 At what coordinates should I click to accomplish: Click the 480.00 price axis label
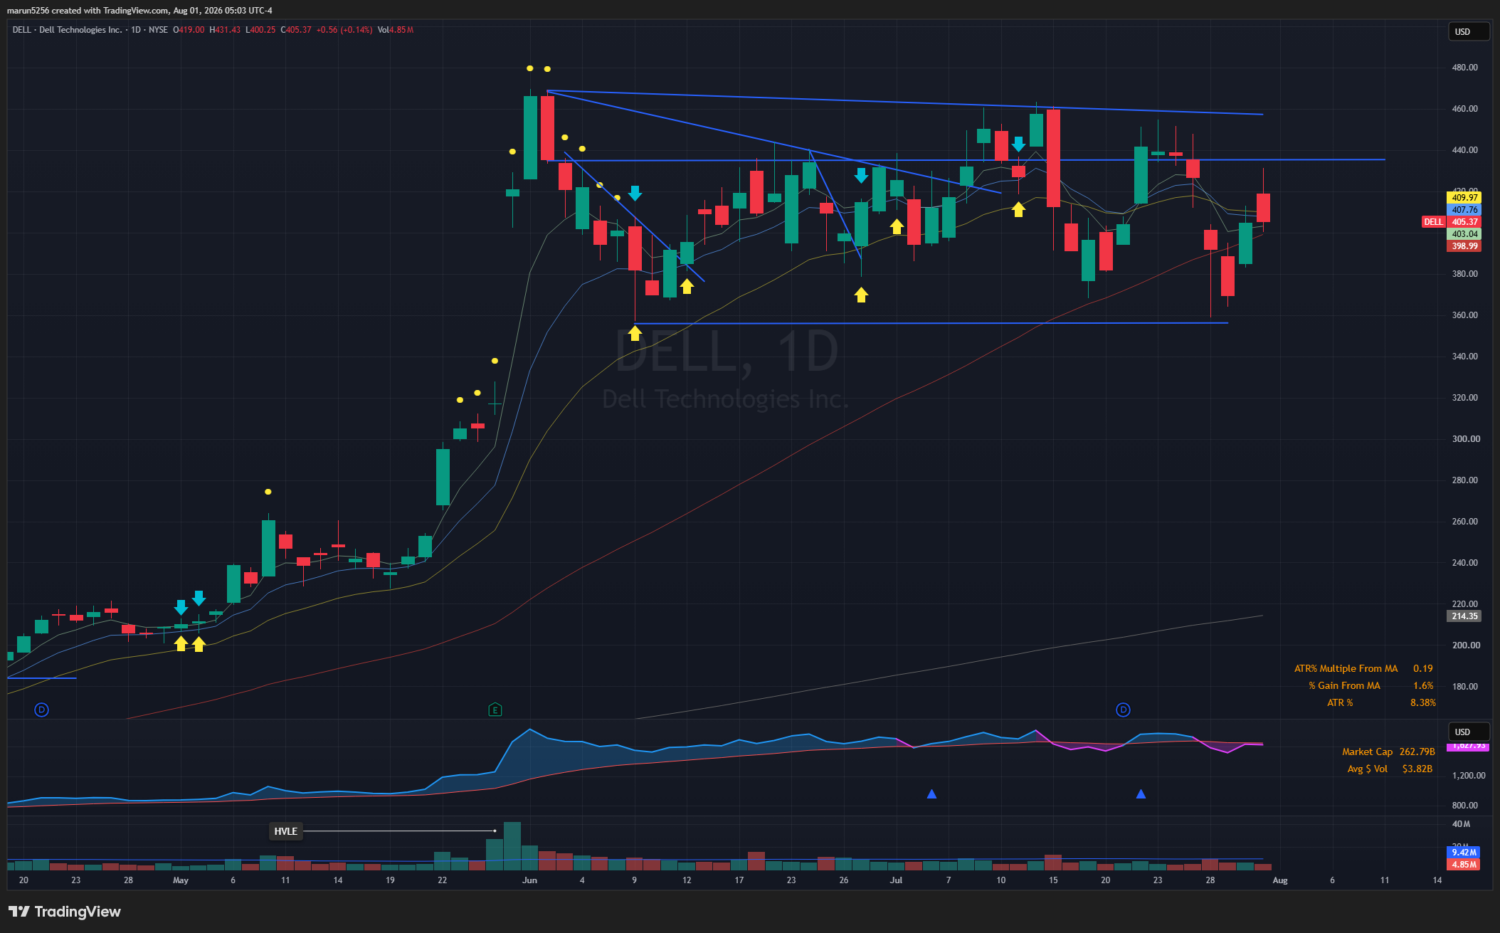pos(1465,68)
